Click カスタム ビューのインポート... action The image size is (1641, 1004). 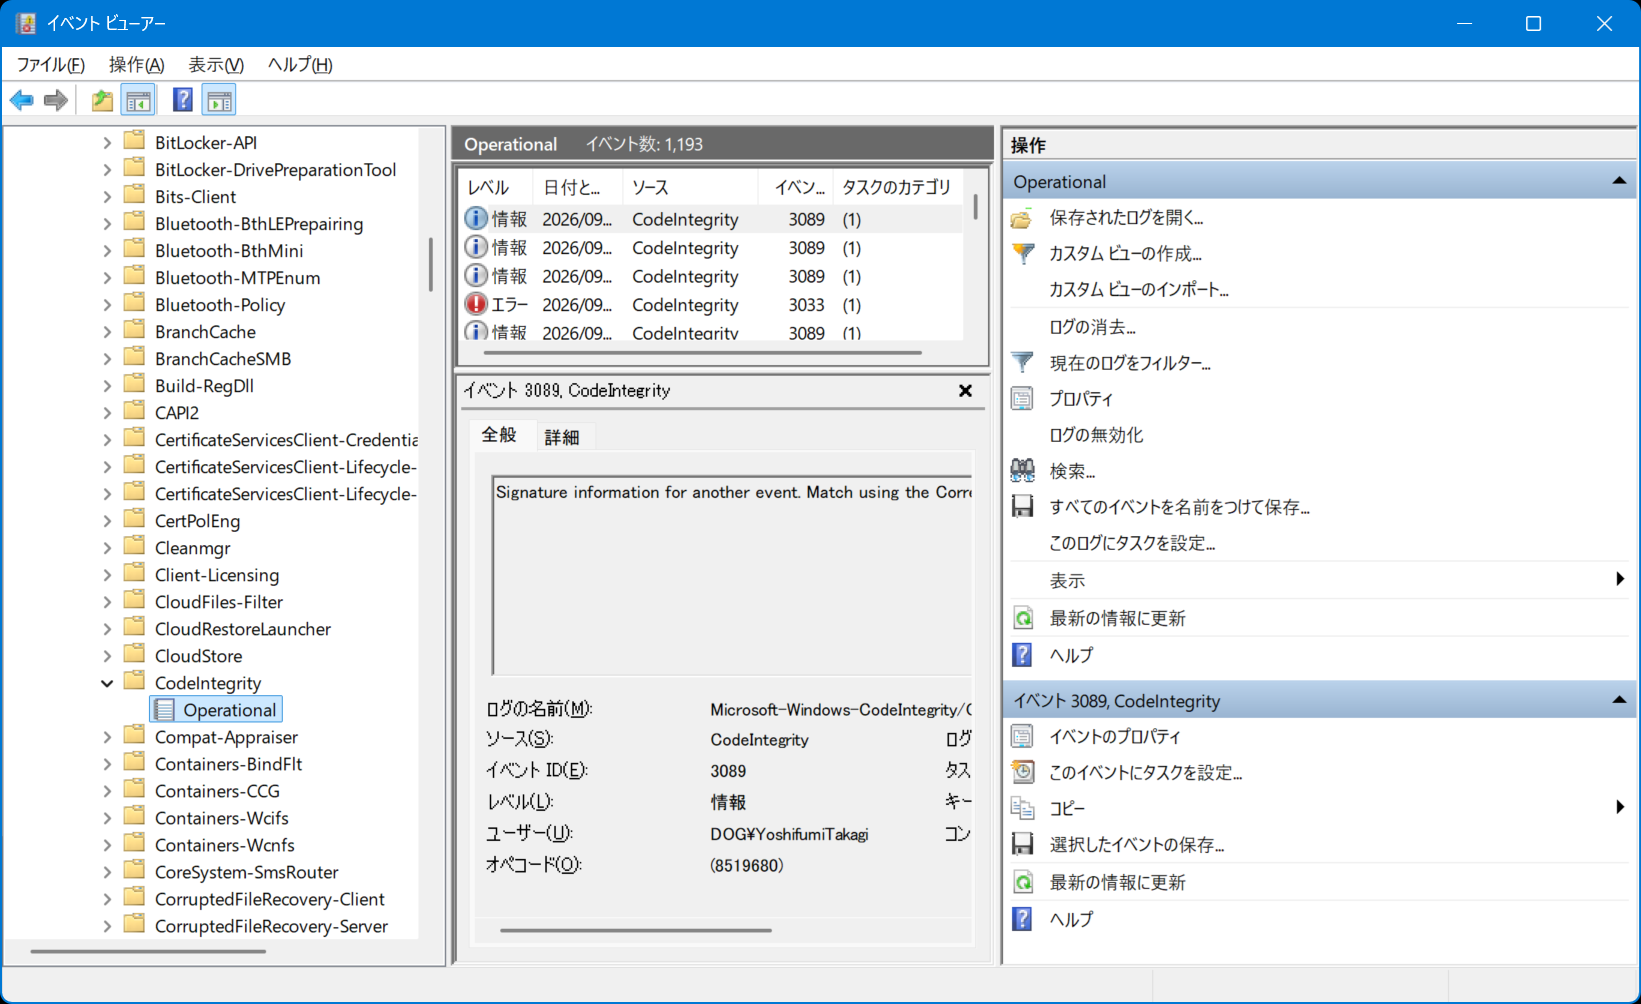coord(1138,290)
